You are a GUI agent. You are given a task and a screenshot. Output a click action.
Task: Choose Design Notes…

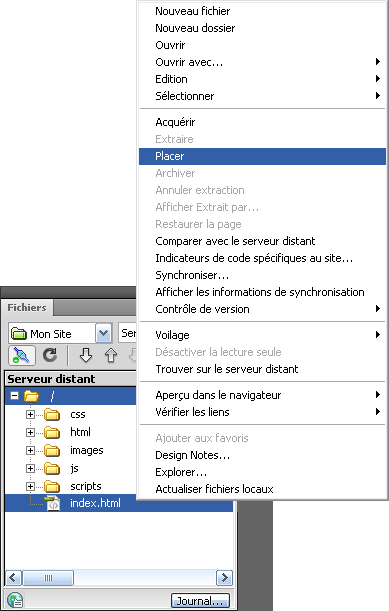pos(262,455)
